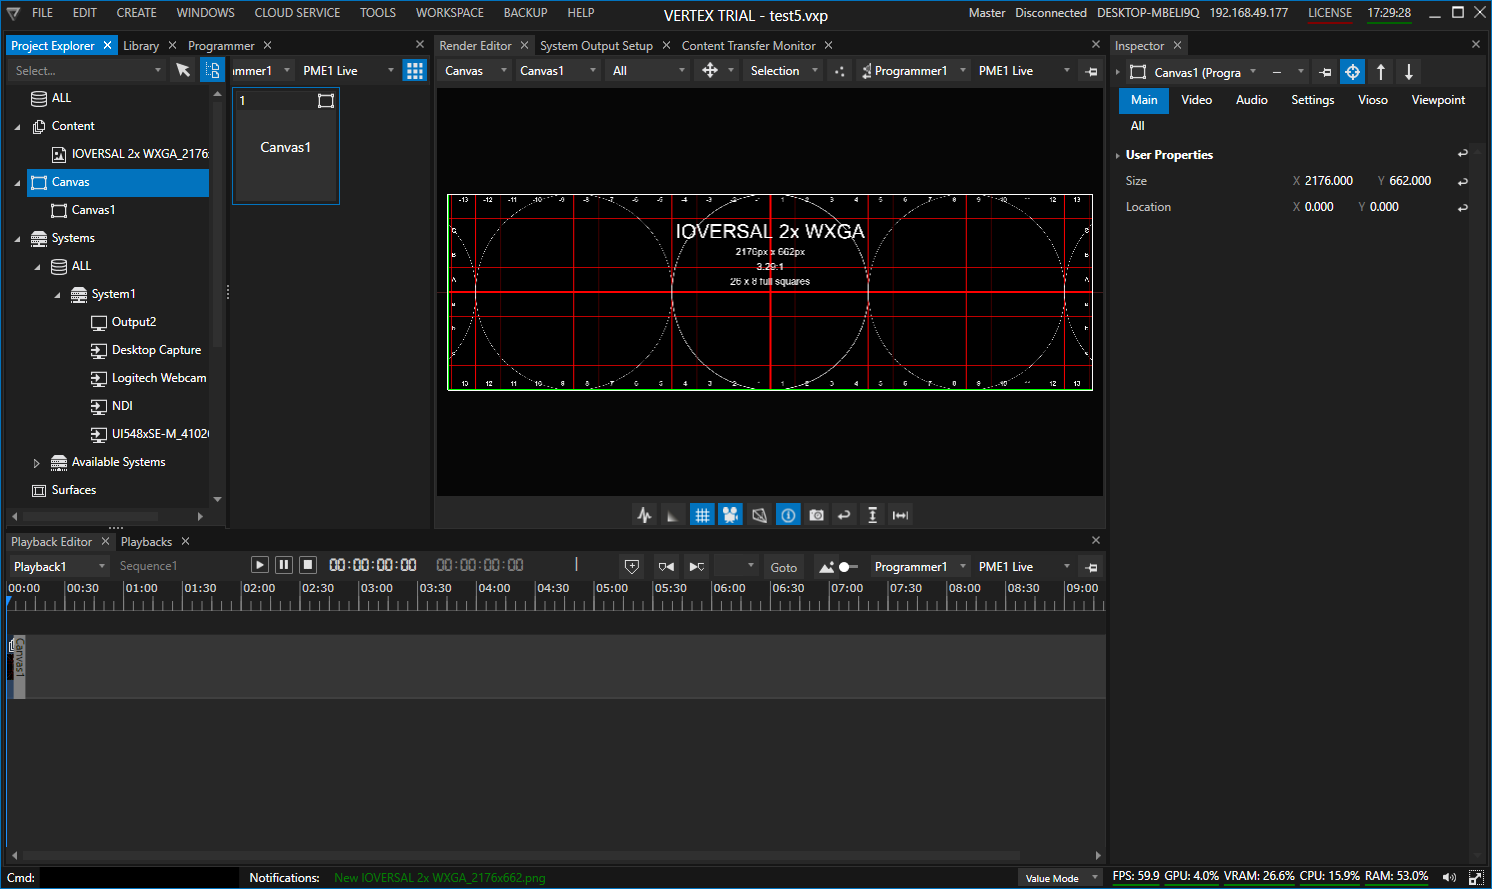Click the move cross-arrows tool in Render Editor
This screenshot has width=1492, height=889.
(x=710, y=70)
